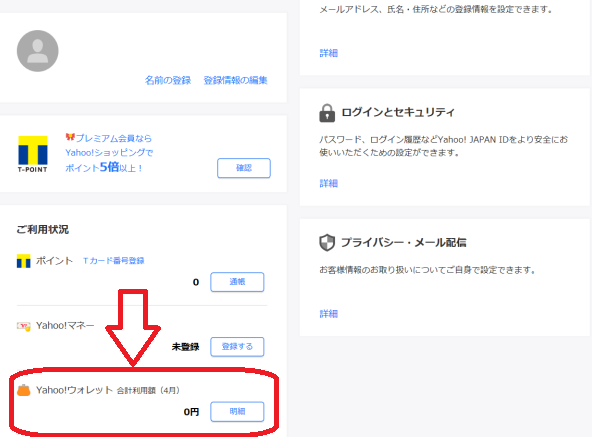Click the ログインとセキュリティ heading
Image resolution: width=592 pixels, height=437 pixels.
[398, 112]
